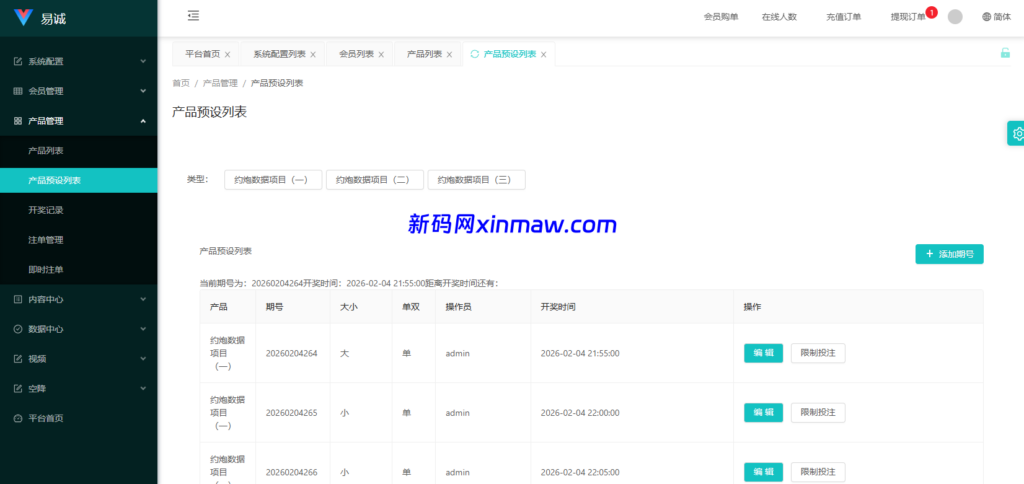Expand the 视频 menu chevron
The height and width of the screenshot is (484, 1024).
143,359
